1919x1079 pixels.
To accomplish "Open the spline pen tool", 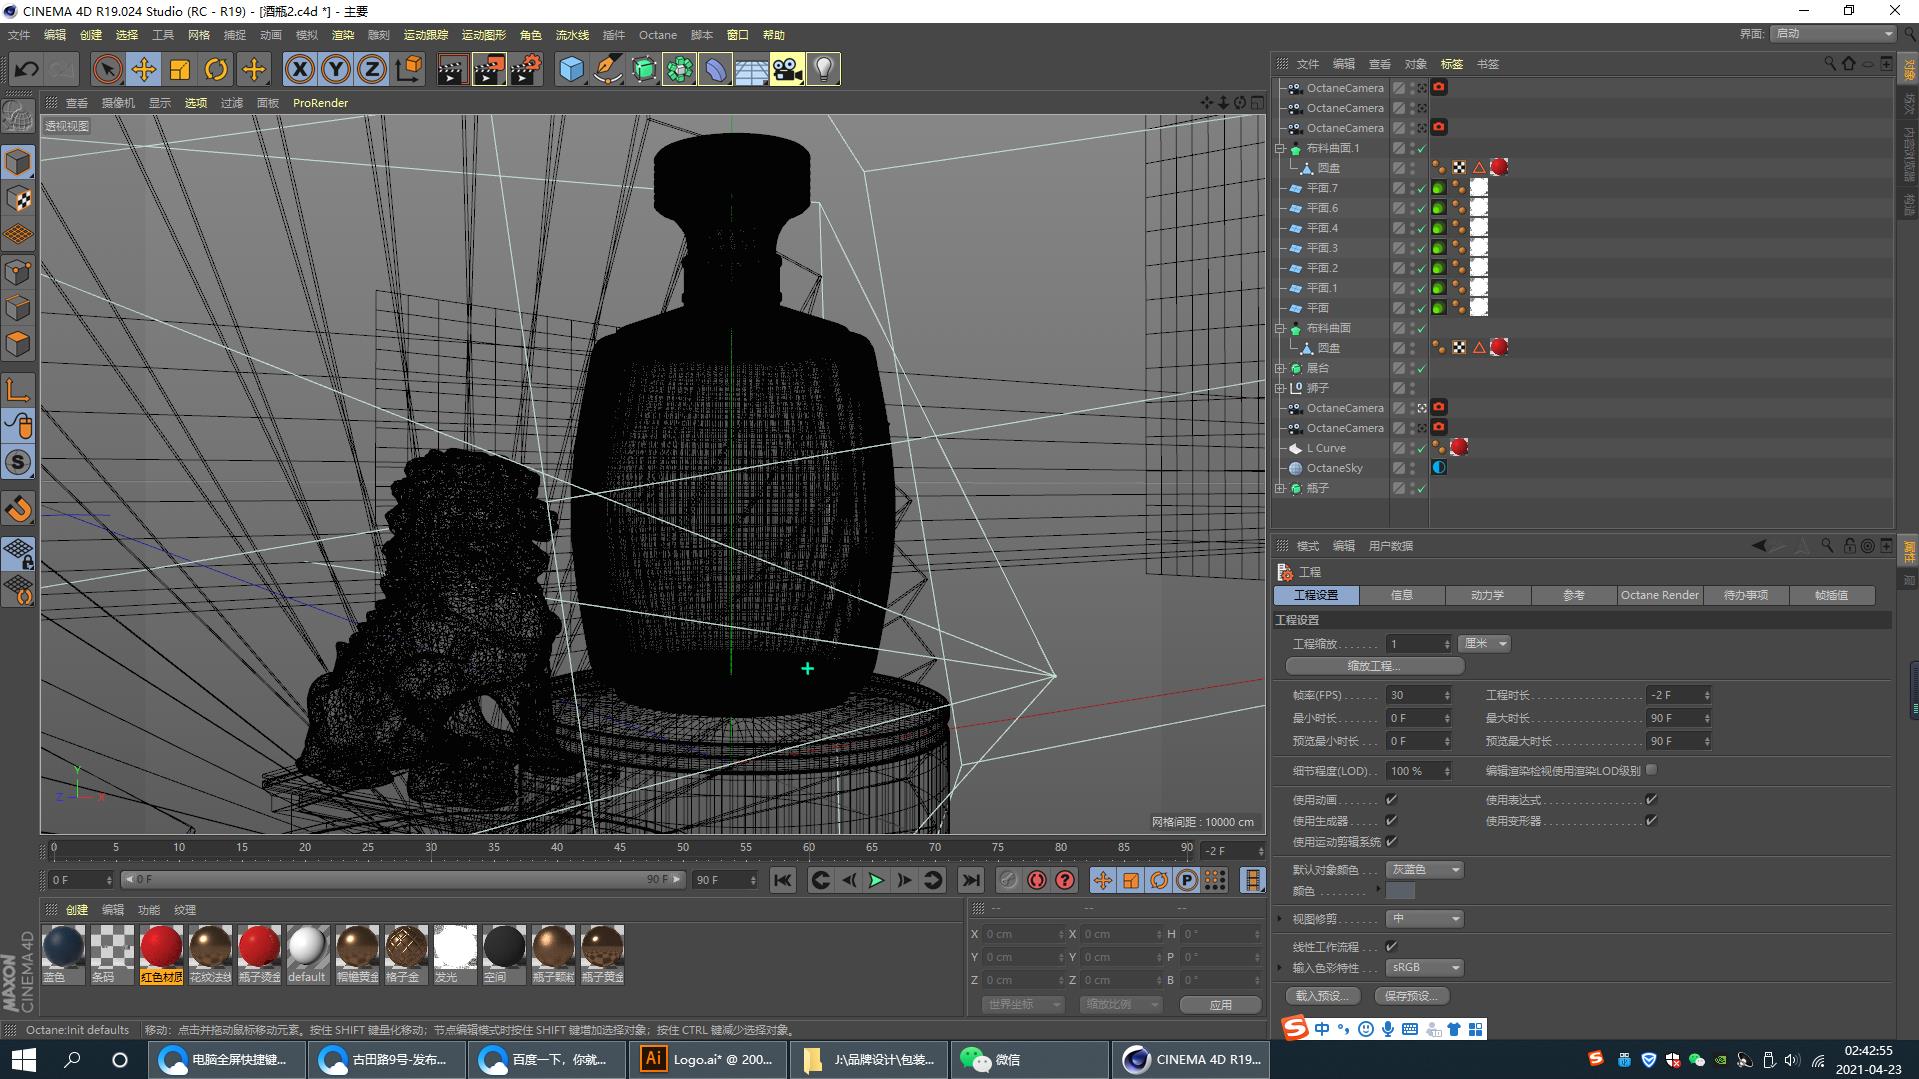I will [607, 69].
